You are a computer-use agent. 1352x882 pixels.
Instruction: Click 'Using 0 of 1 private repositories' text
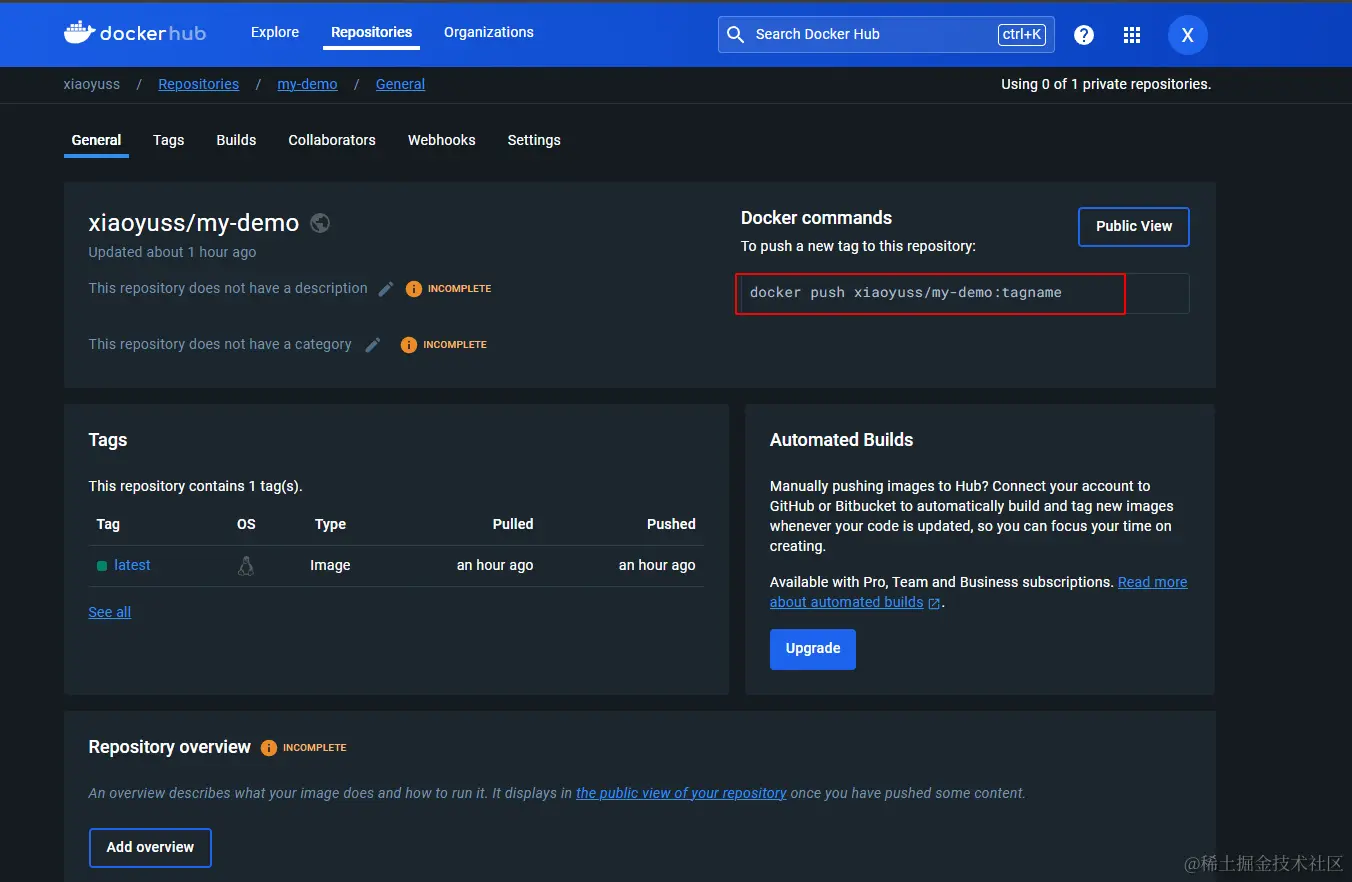click(1106, 85)
